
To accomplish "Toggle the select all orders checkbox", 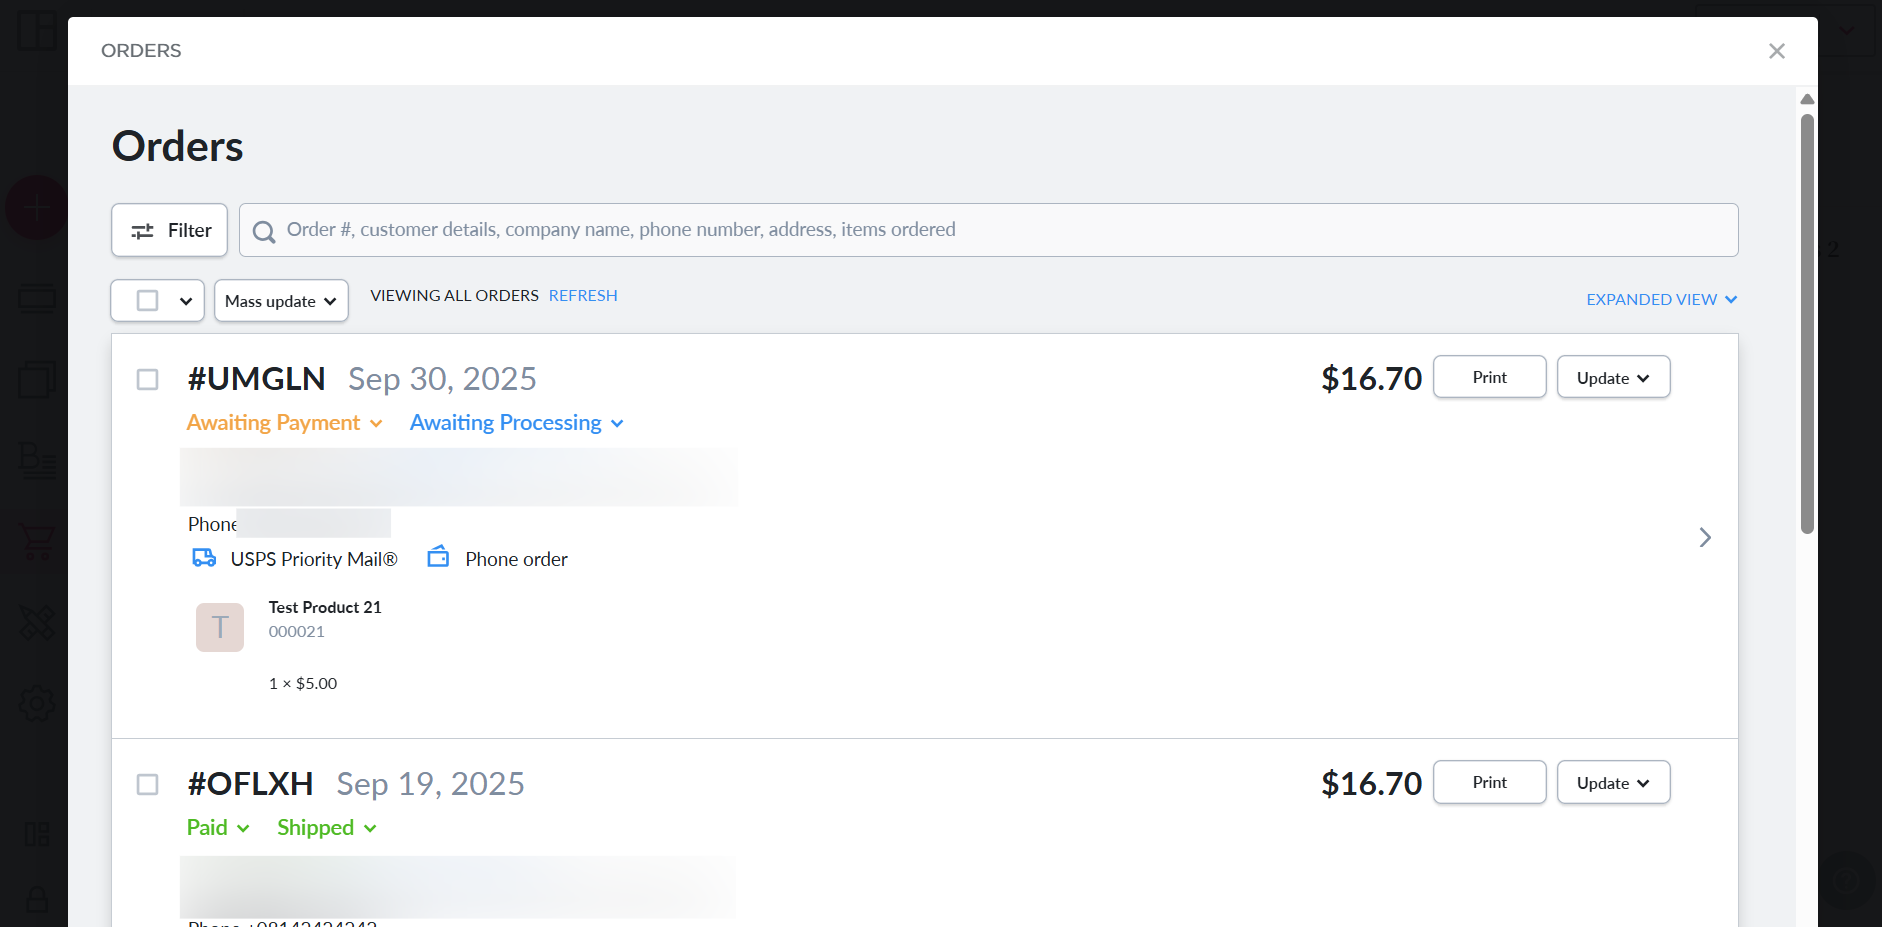I will coord(148,301).
